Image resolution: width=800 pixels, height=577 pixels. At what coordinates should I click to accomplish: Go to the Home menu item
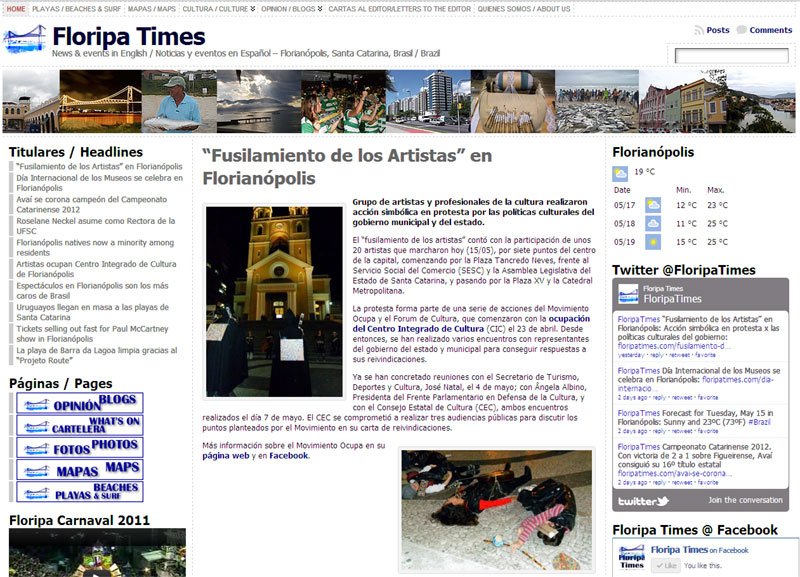click(x=16, y=9)
